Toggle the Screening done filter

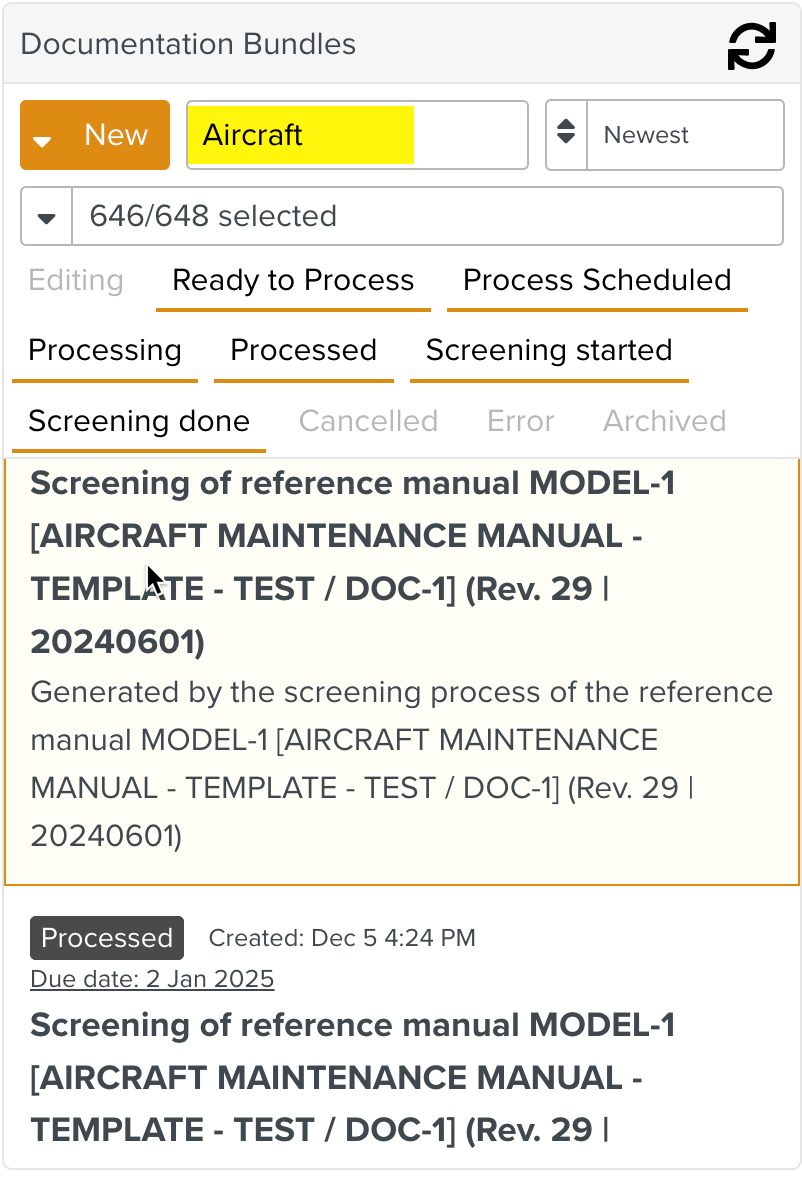click(139, 421)
